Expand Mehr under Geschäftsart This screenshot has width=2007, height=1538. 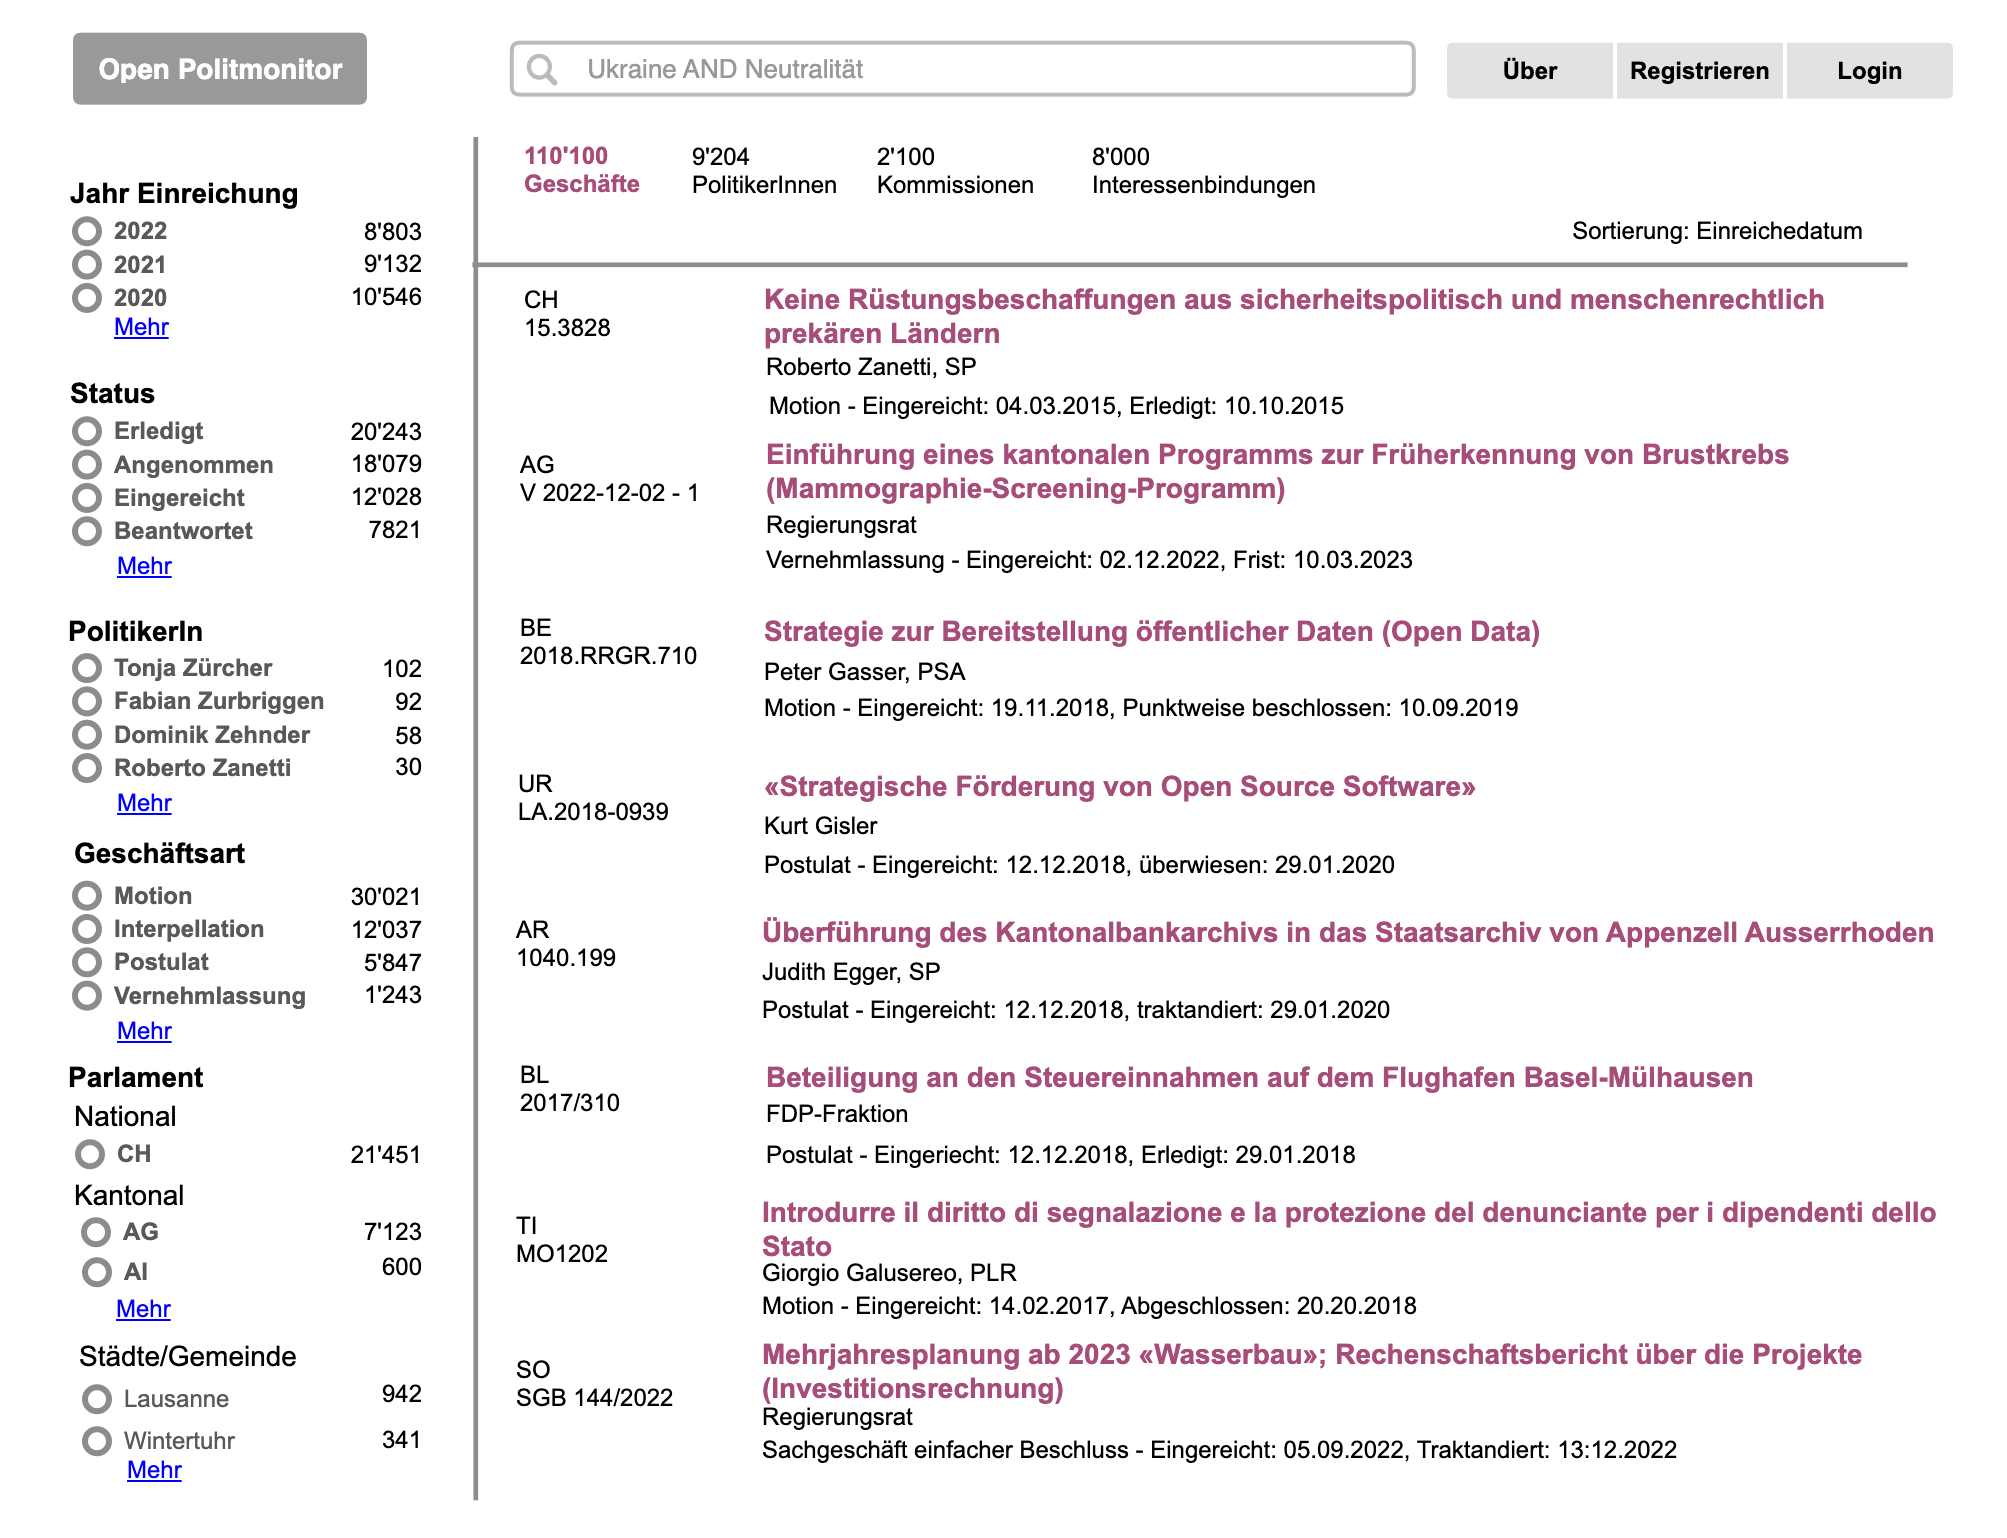(x=144, y=1031)
